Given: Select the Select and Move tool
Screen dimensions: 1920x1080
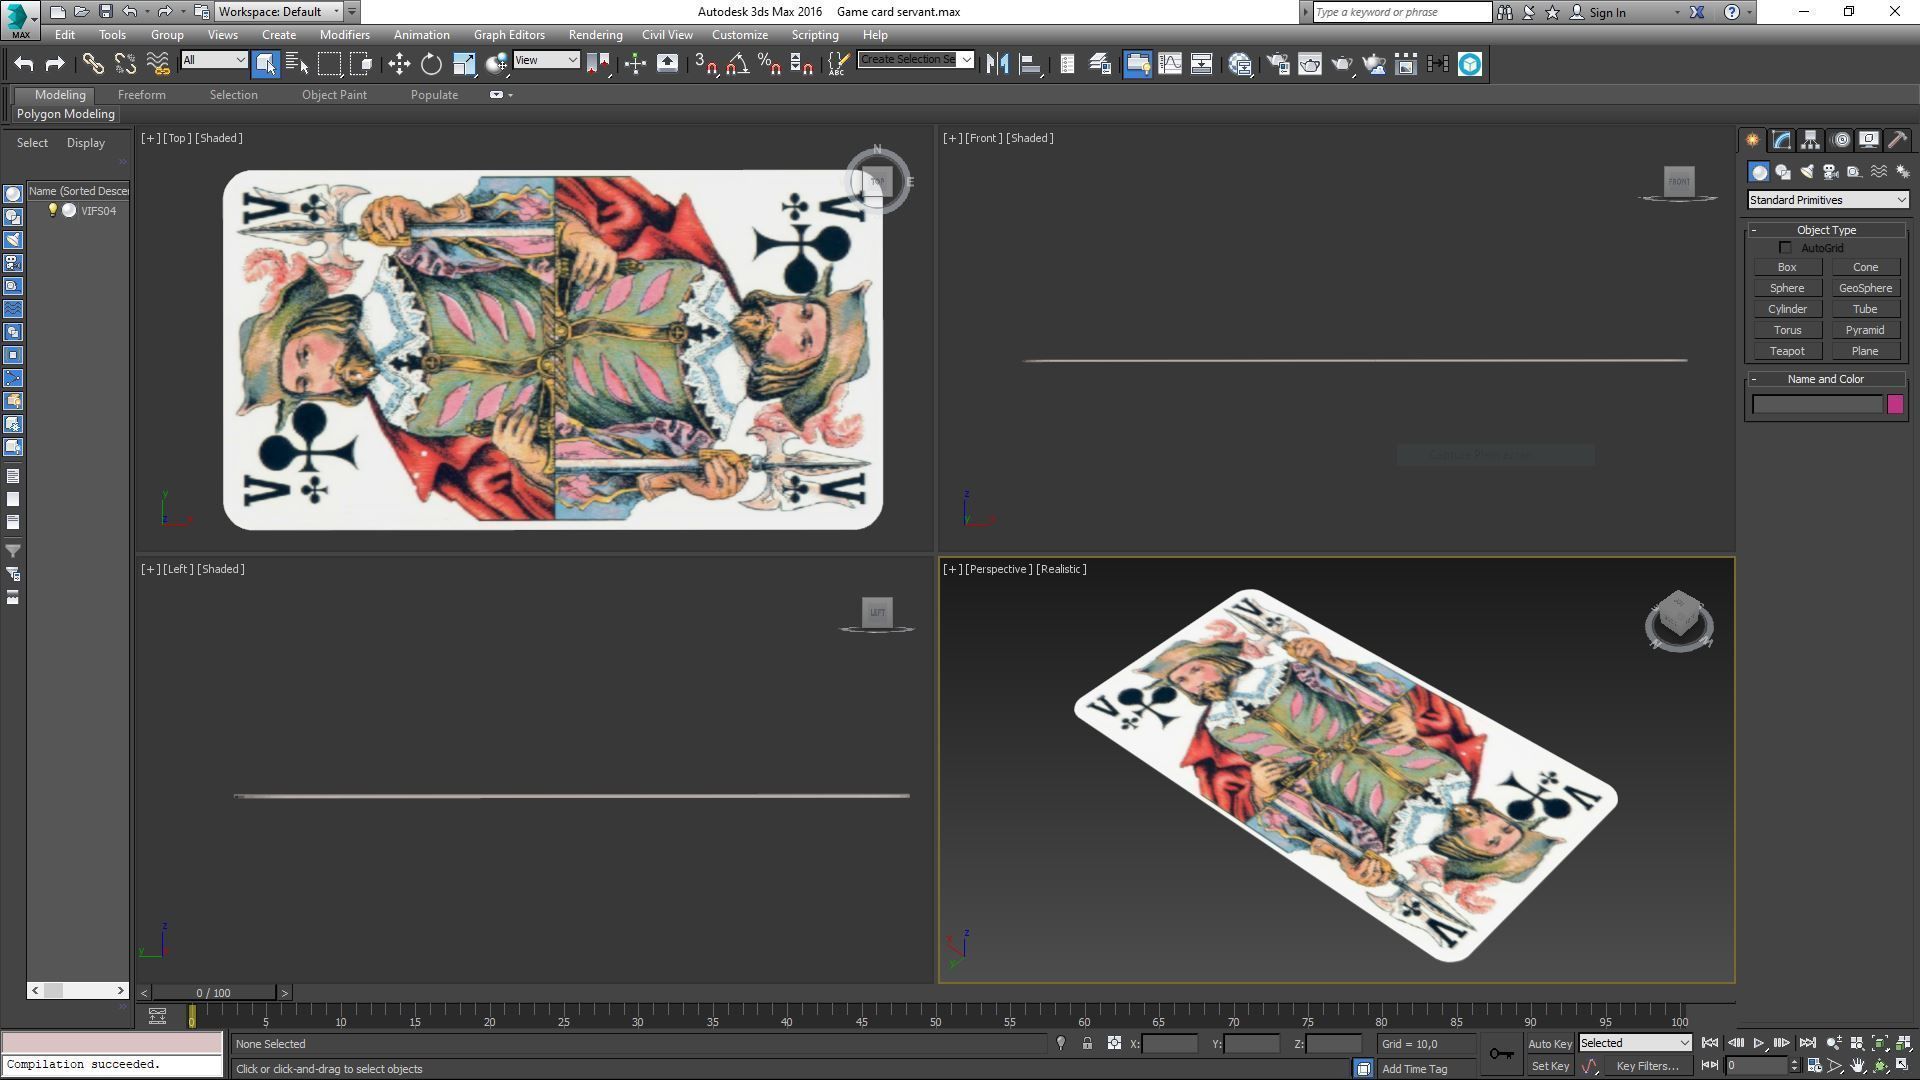Looking at the screenshot, I should point(399,64).
